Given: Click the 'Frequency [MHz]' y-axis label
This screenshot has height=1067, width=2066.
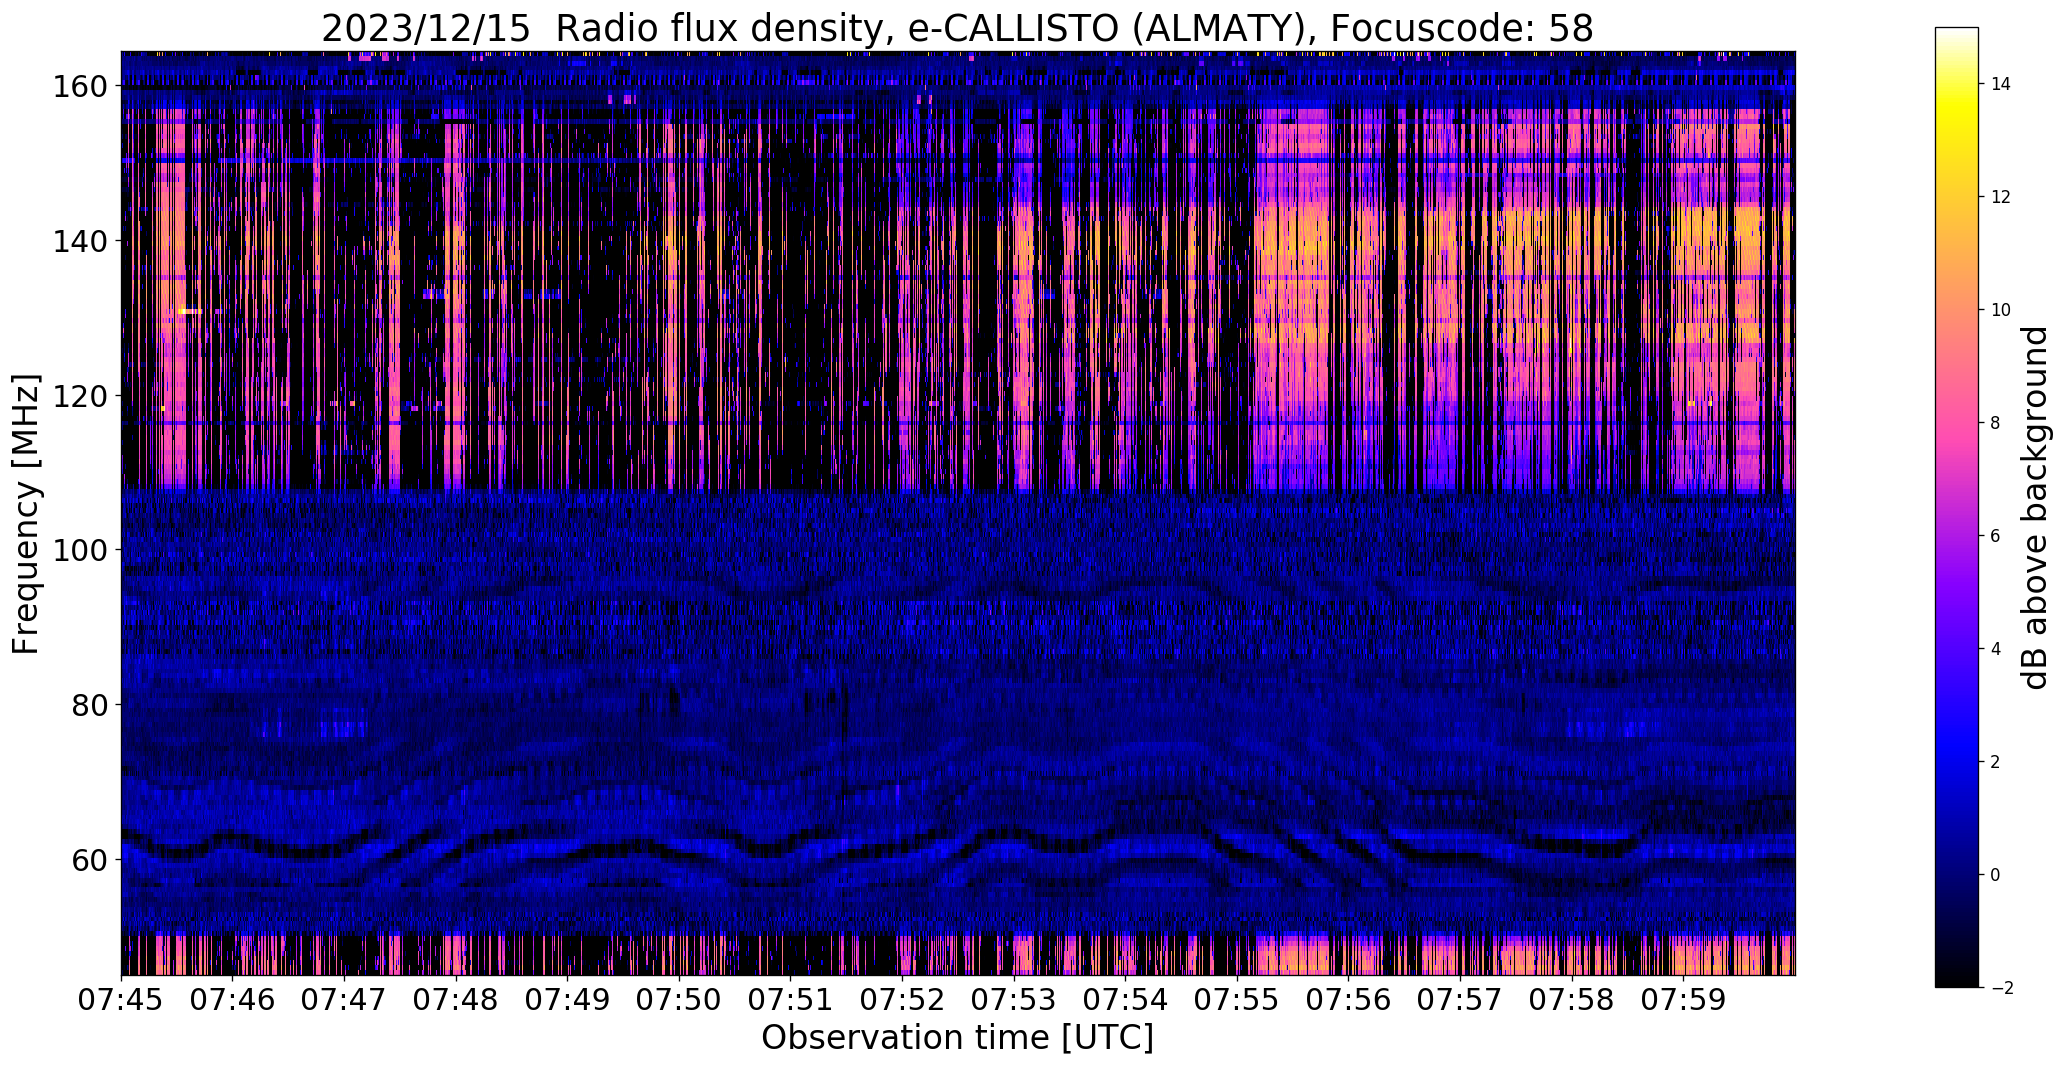Looking at the screenshot, I should click(26, 514).
